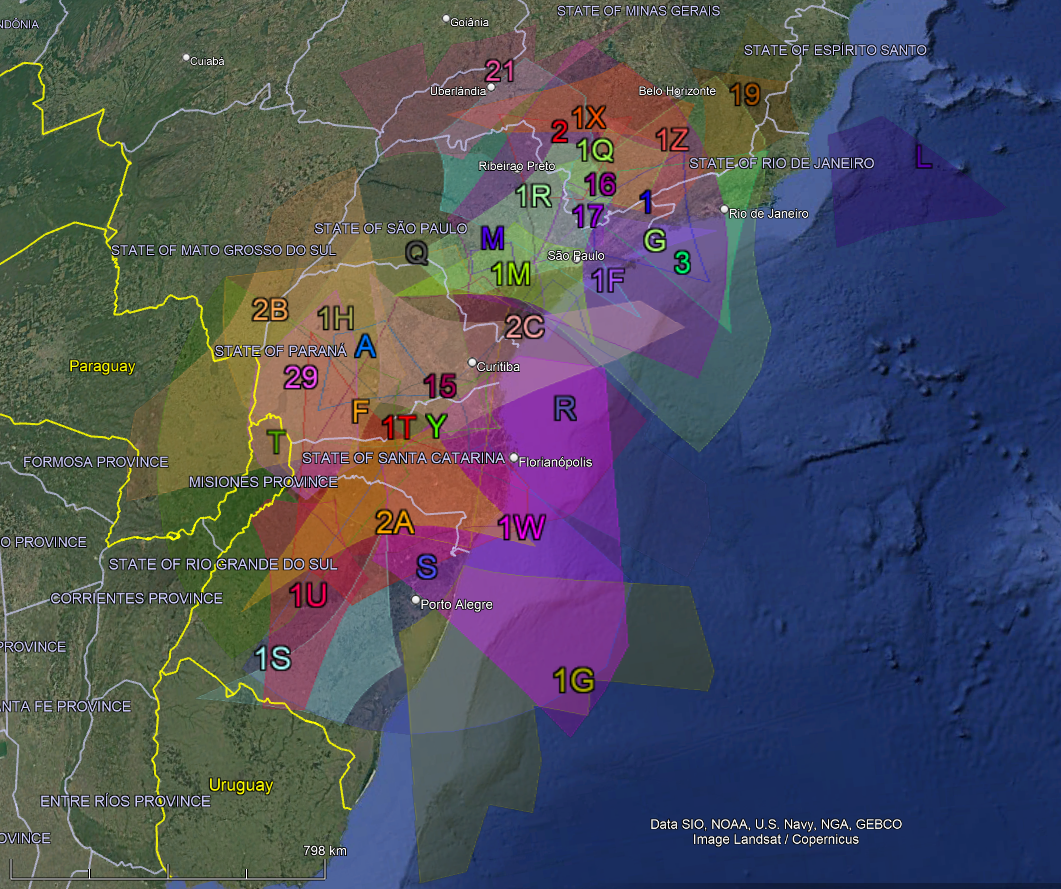Select the Goiânia city marker dot
Viewport: 1061px width, 889px height.
(447, 19)
